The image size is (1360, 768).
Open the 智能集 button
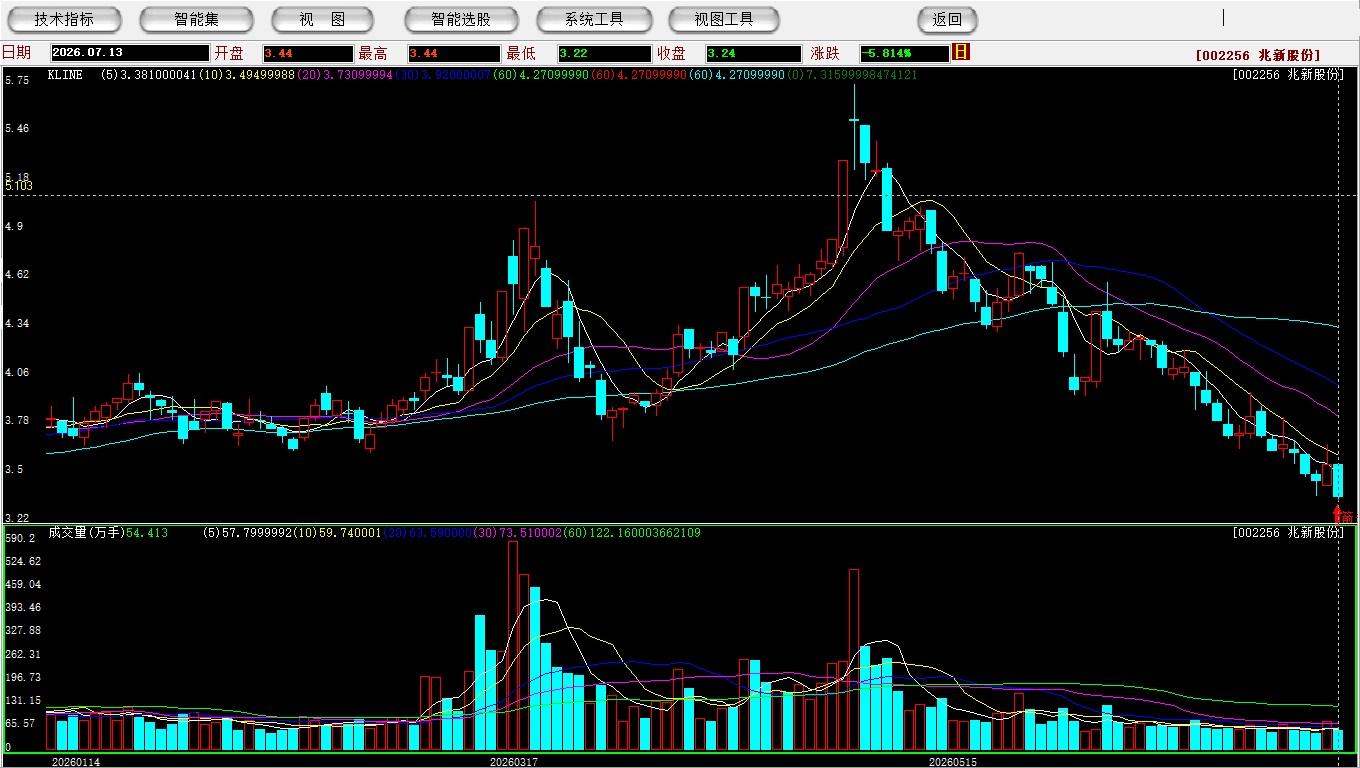196,19
